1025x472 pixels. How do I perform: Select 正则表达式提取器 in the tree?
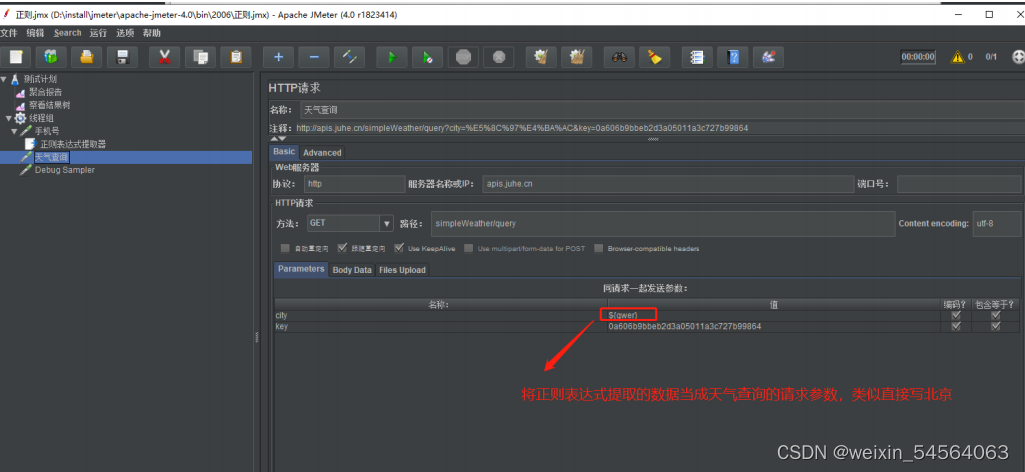tap(73, 144)
